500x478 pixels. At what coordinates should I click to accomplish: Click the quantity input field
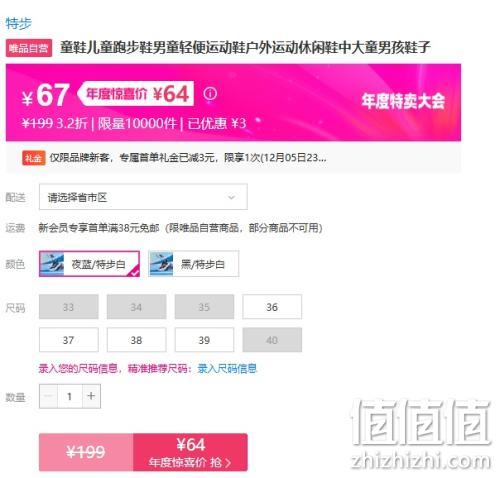pos(70,396)
